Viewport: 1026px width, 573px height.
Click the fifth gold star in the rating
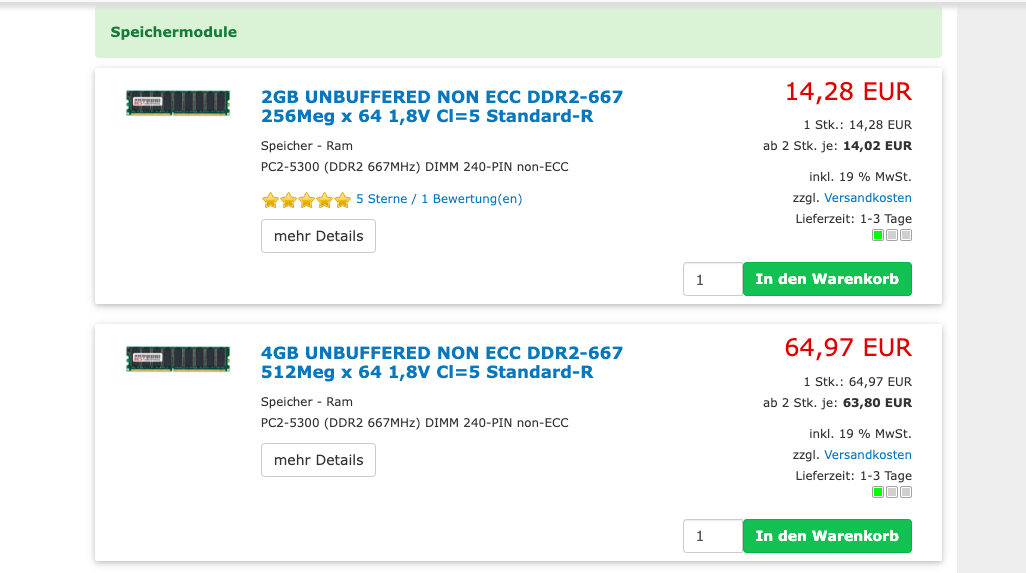pos(342,200)
